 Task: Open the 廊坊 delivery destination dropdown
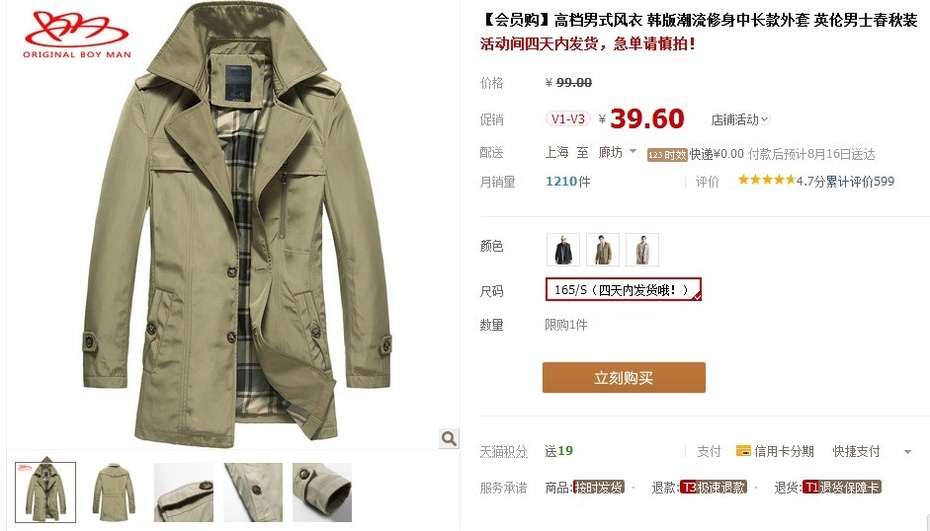(x=617, y=152)
